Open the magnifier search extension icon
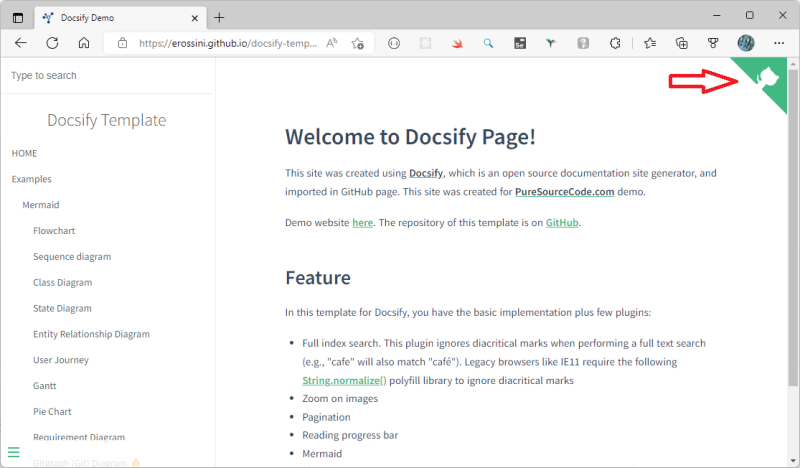This screenshot has width=800, height=468. (x=488, y=43)
